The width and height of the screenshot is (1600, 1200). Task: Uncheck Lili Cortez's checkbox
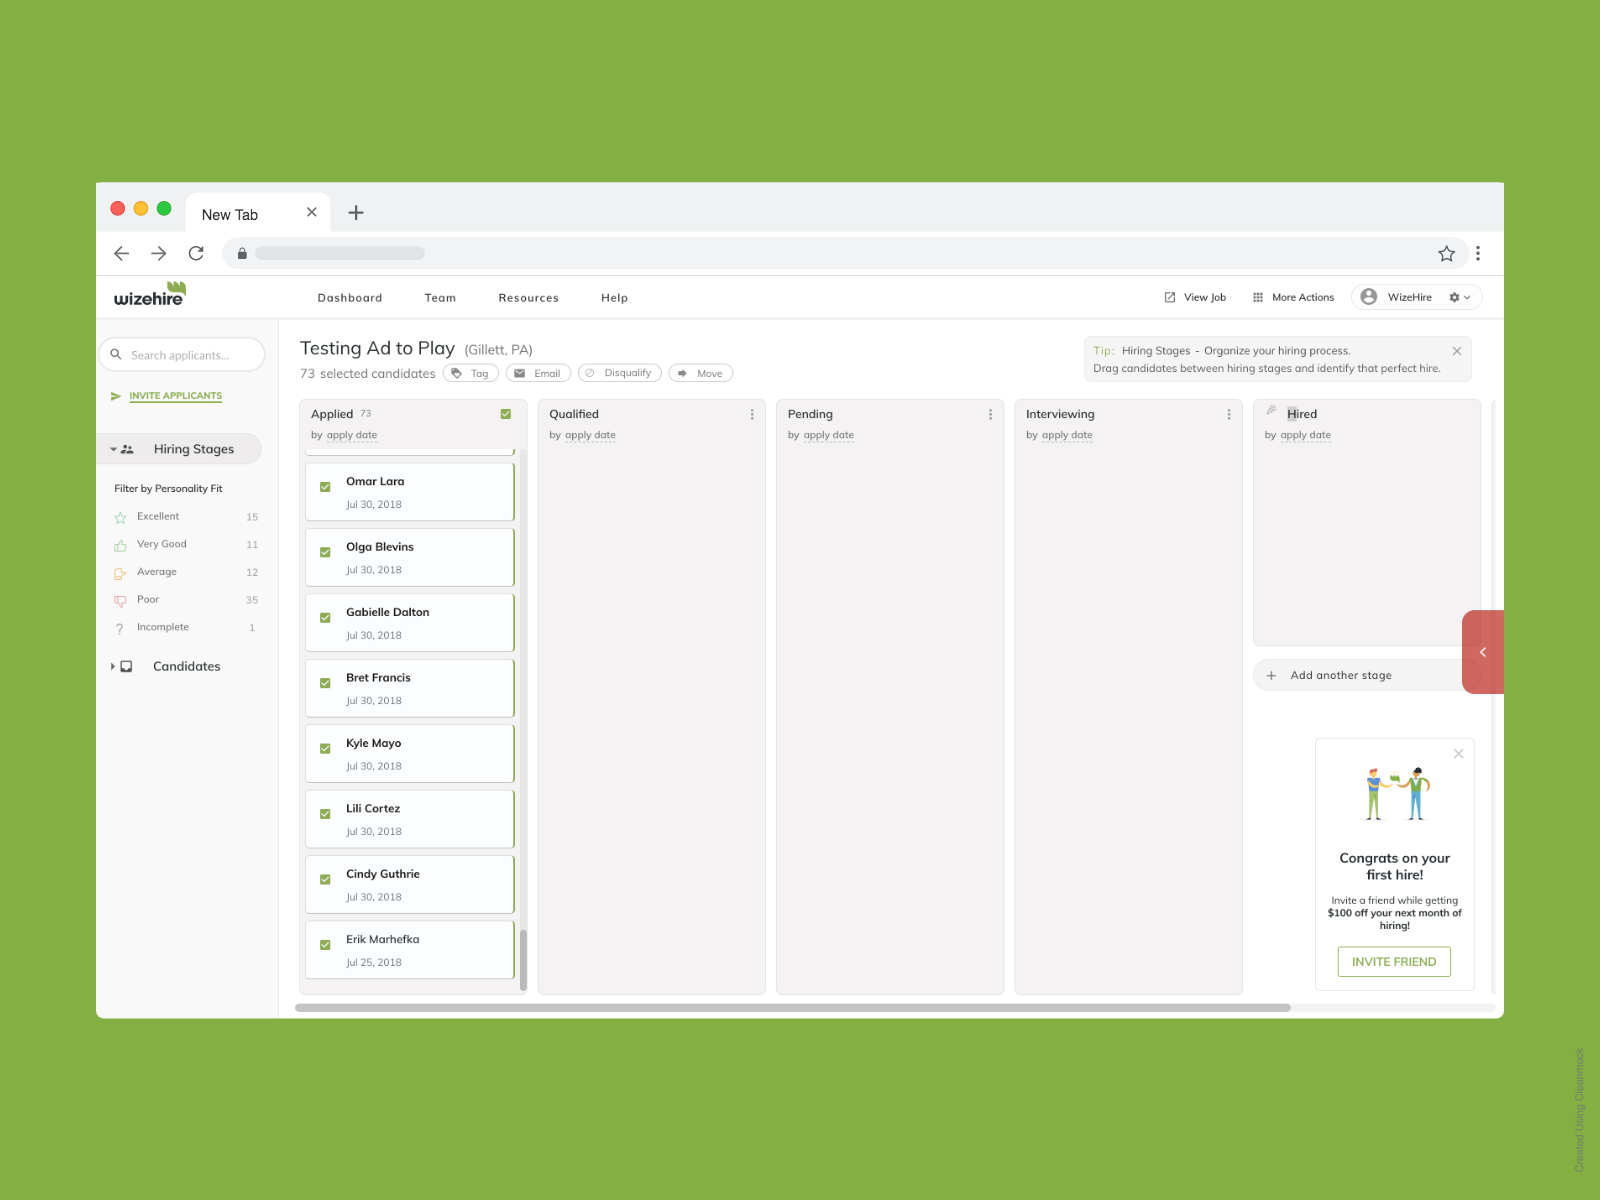pyautogui.click(x=325, y=814)
